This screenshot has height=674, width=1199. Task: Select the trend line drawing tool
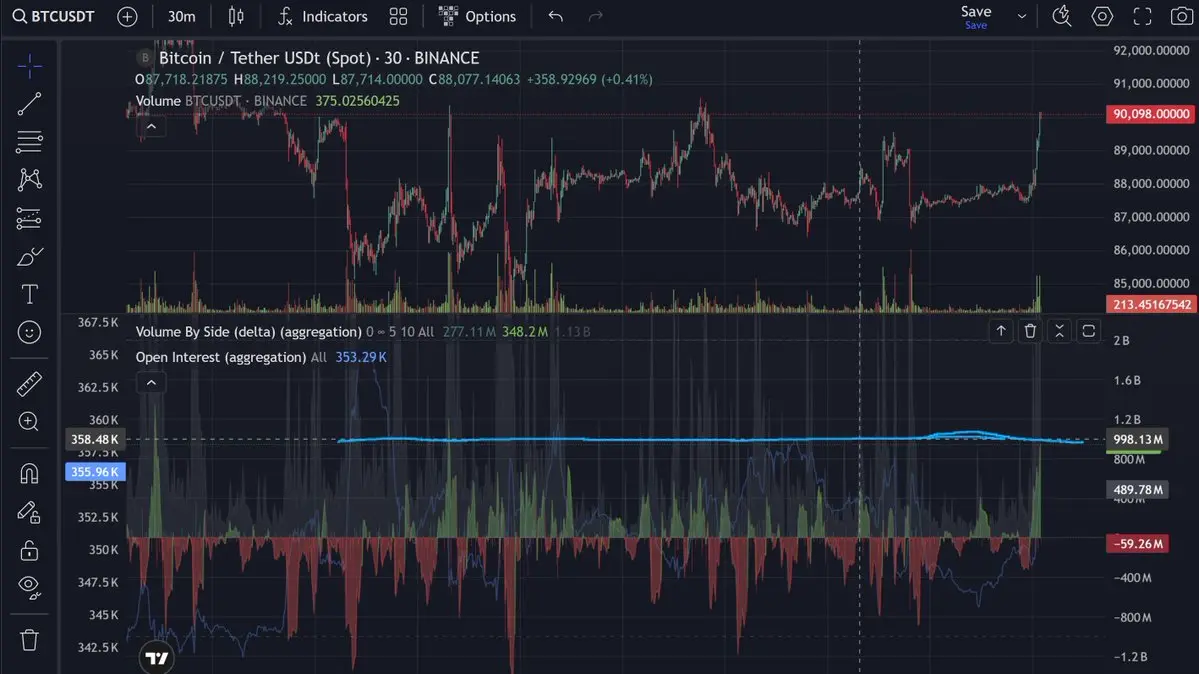29,104
